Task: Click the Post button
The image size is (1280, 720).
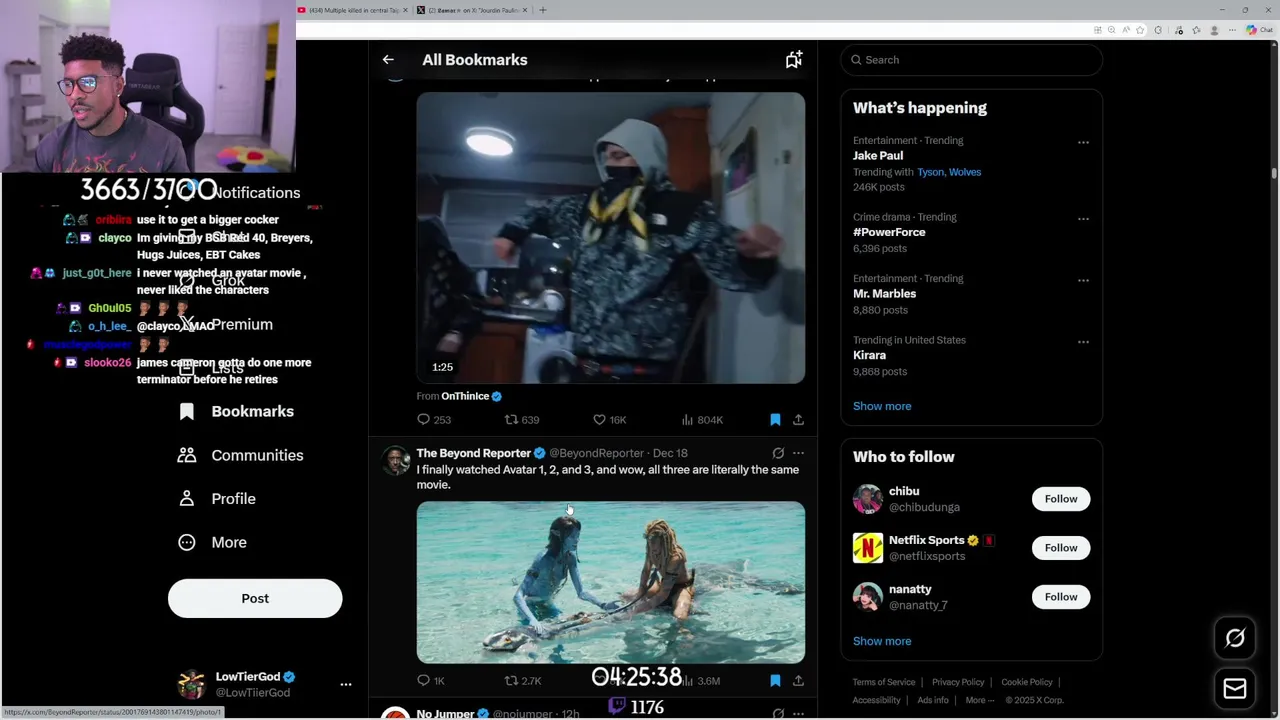Action: click(255, 598)
